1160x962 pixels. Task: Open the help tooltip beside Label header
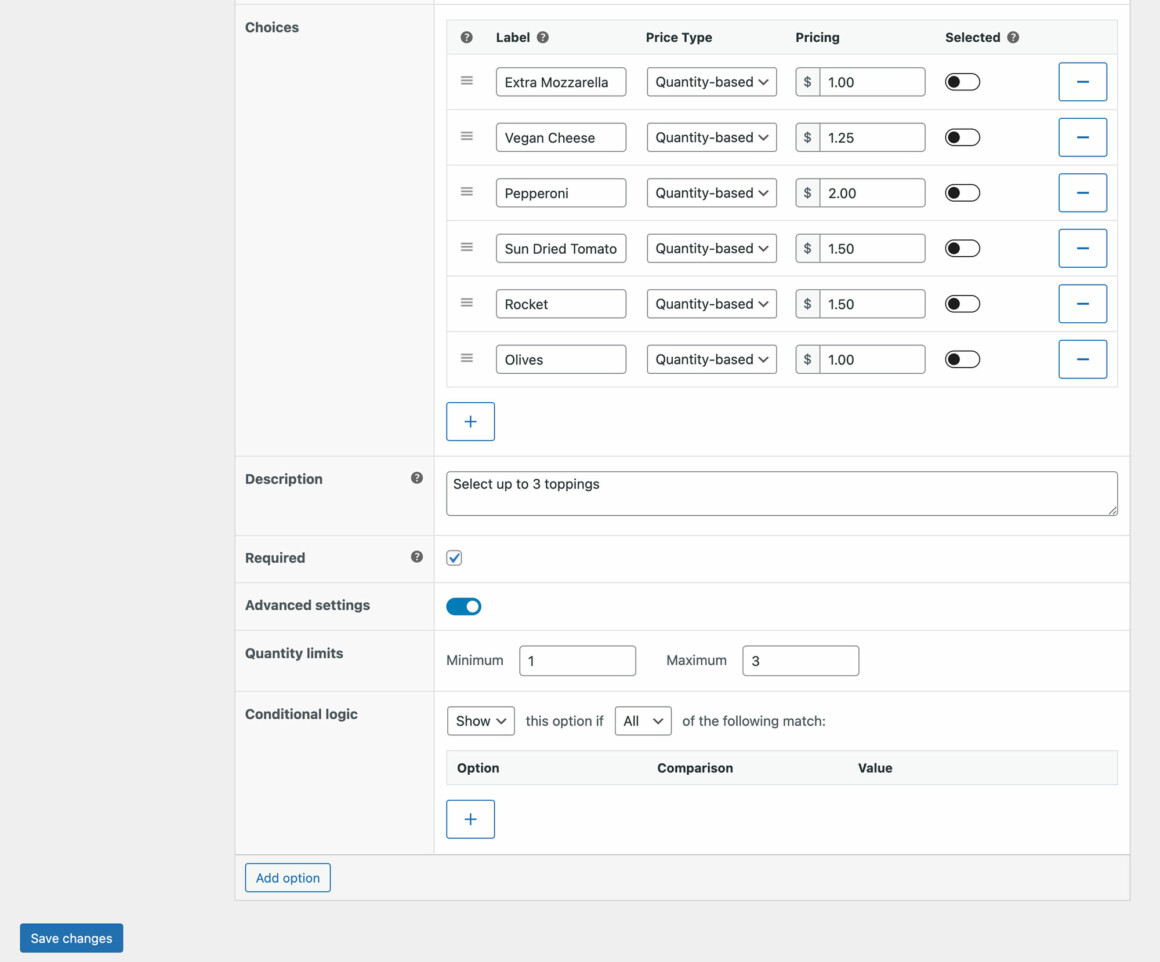click(x=543, y=37)
